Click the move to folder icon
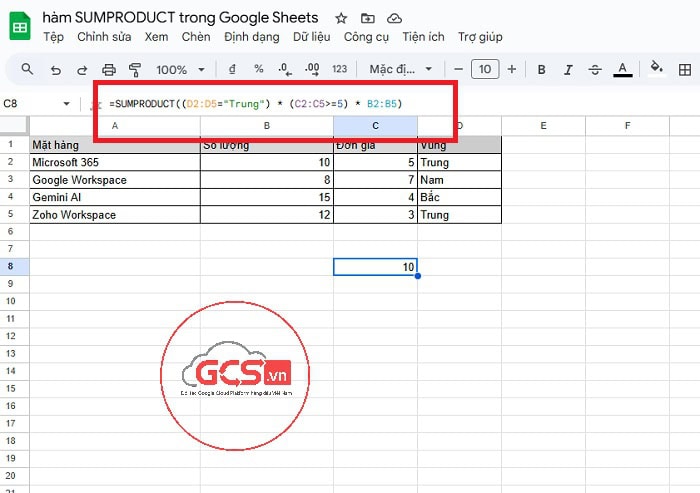 point(368,18)
